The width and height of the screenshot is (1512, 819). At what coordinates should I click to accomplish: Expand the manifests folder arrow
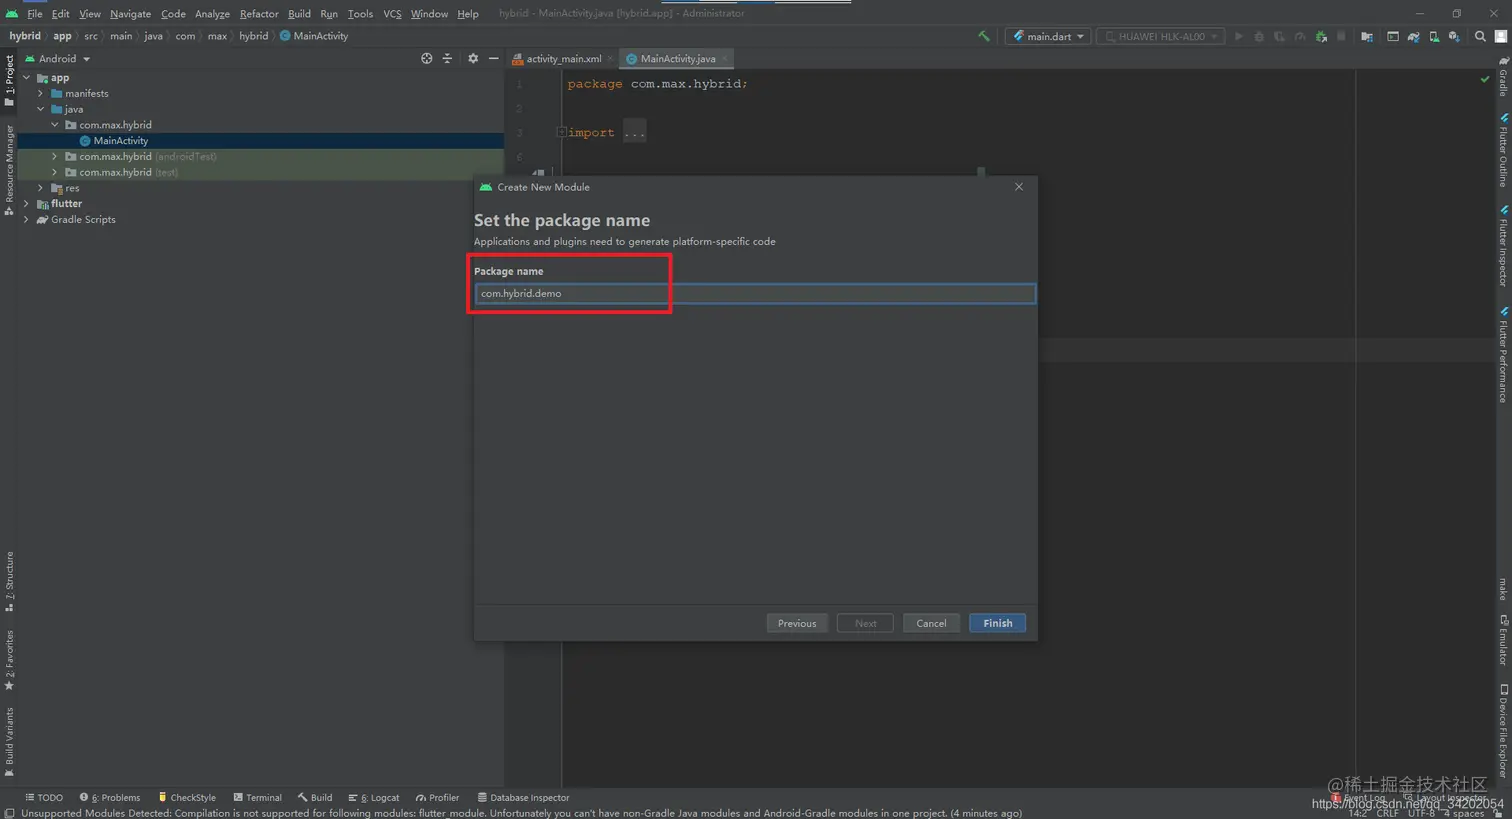[x=41, y=94]
